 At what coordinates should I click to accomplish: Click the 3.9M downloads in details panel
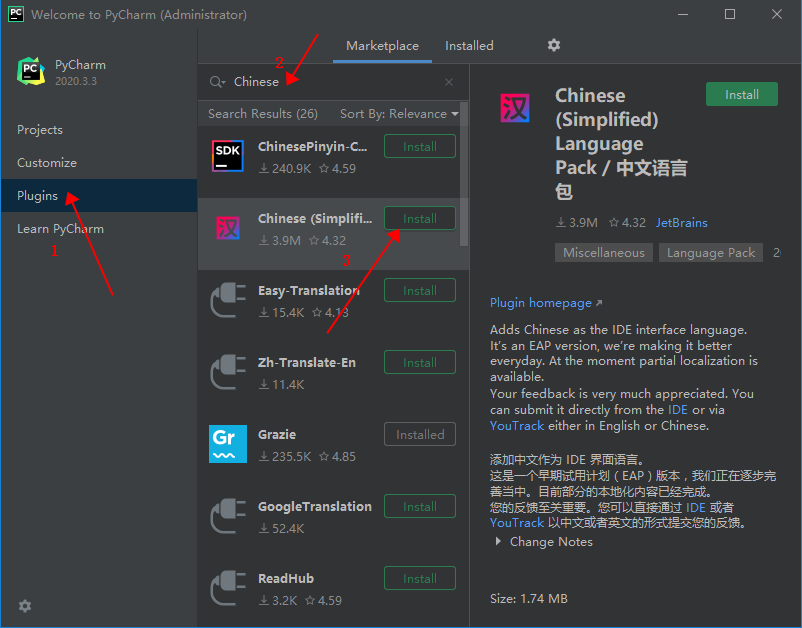pyautogui.click(x=576, y=223)
